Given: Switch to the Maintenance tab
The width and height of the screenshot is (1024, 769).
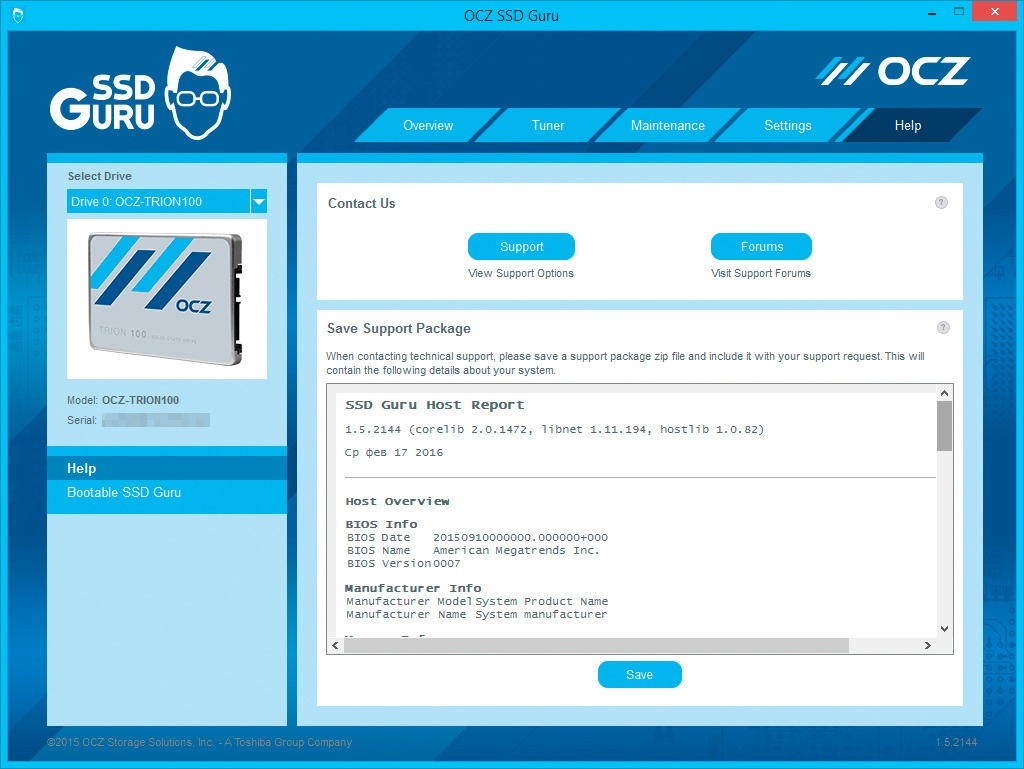Looking at the screenshot, I should tap(667, 125).
